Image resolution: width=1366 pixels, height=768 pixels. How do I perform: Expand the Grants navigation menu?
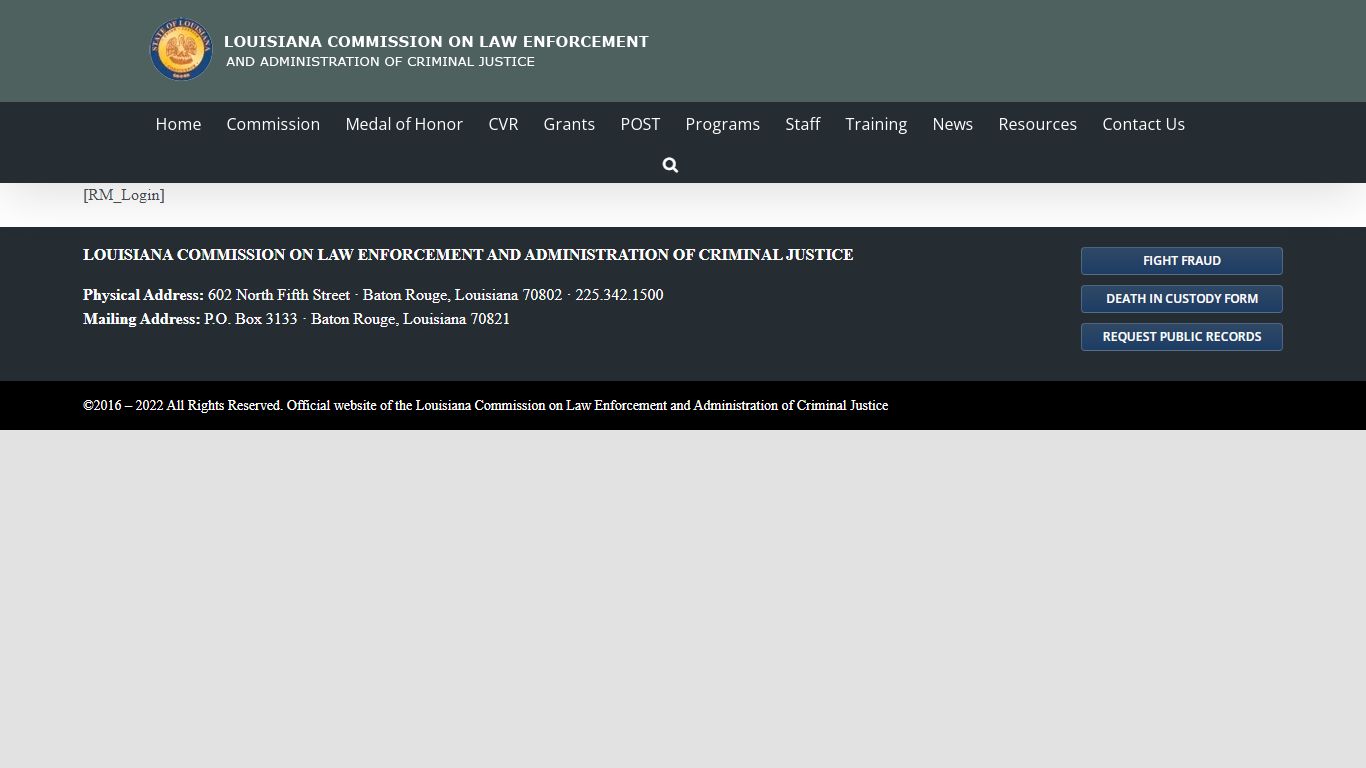tap(569, 124)
